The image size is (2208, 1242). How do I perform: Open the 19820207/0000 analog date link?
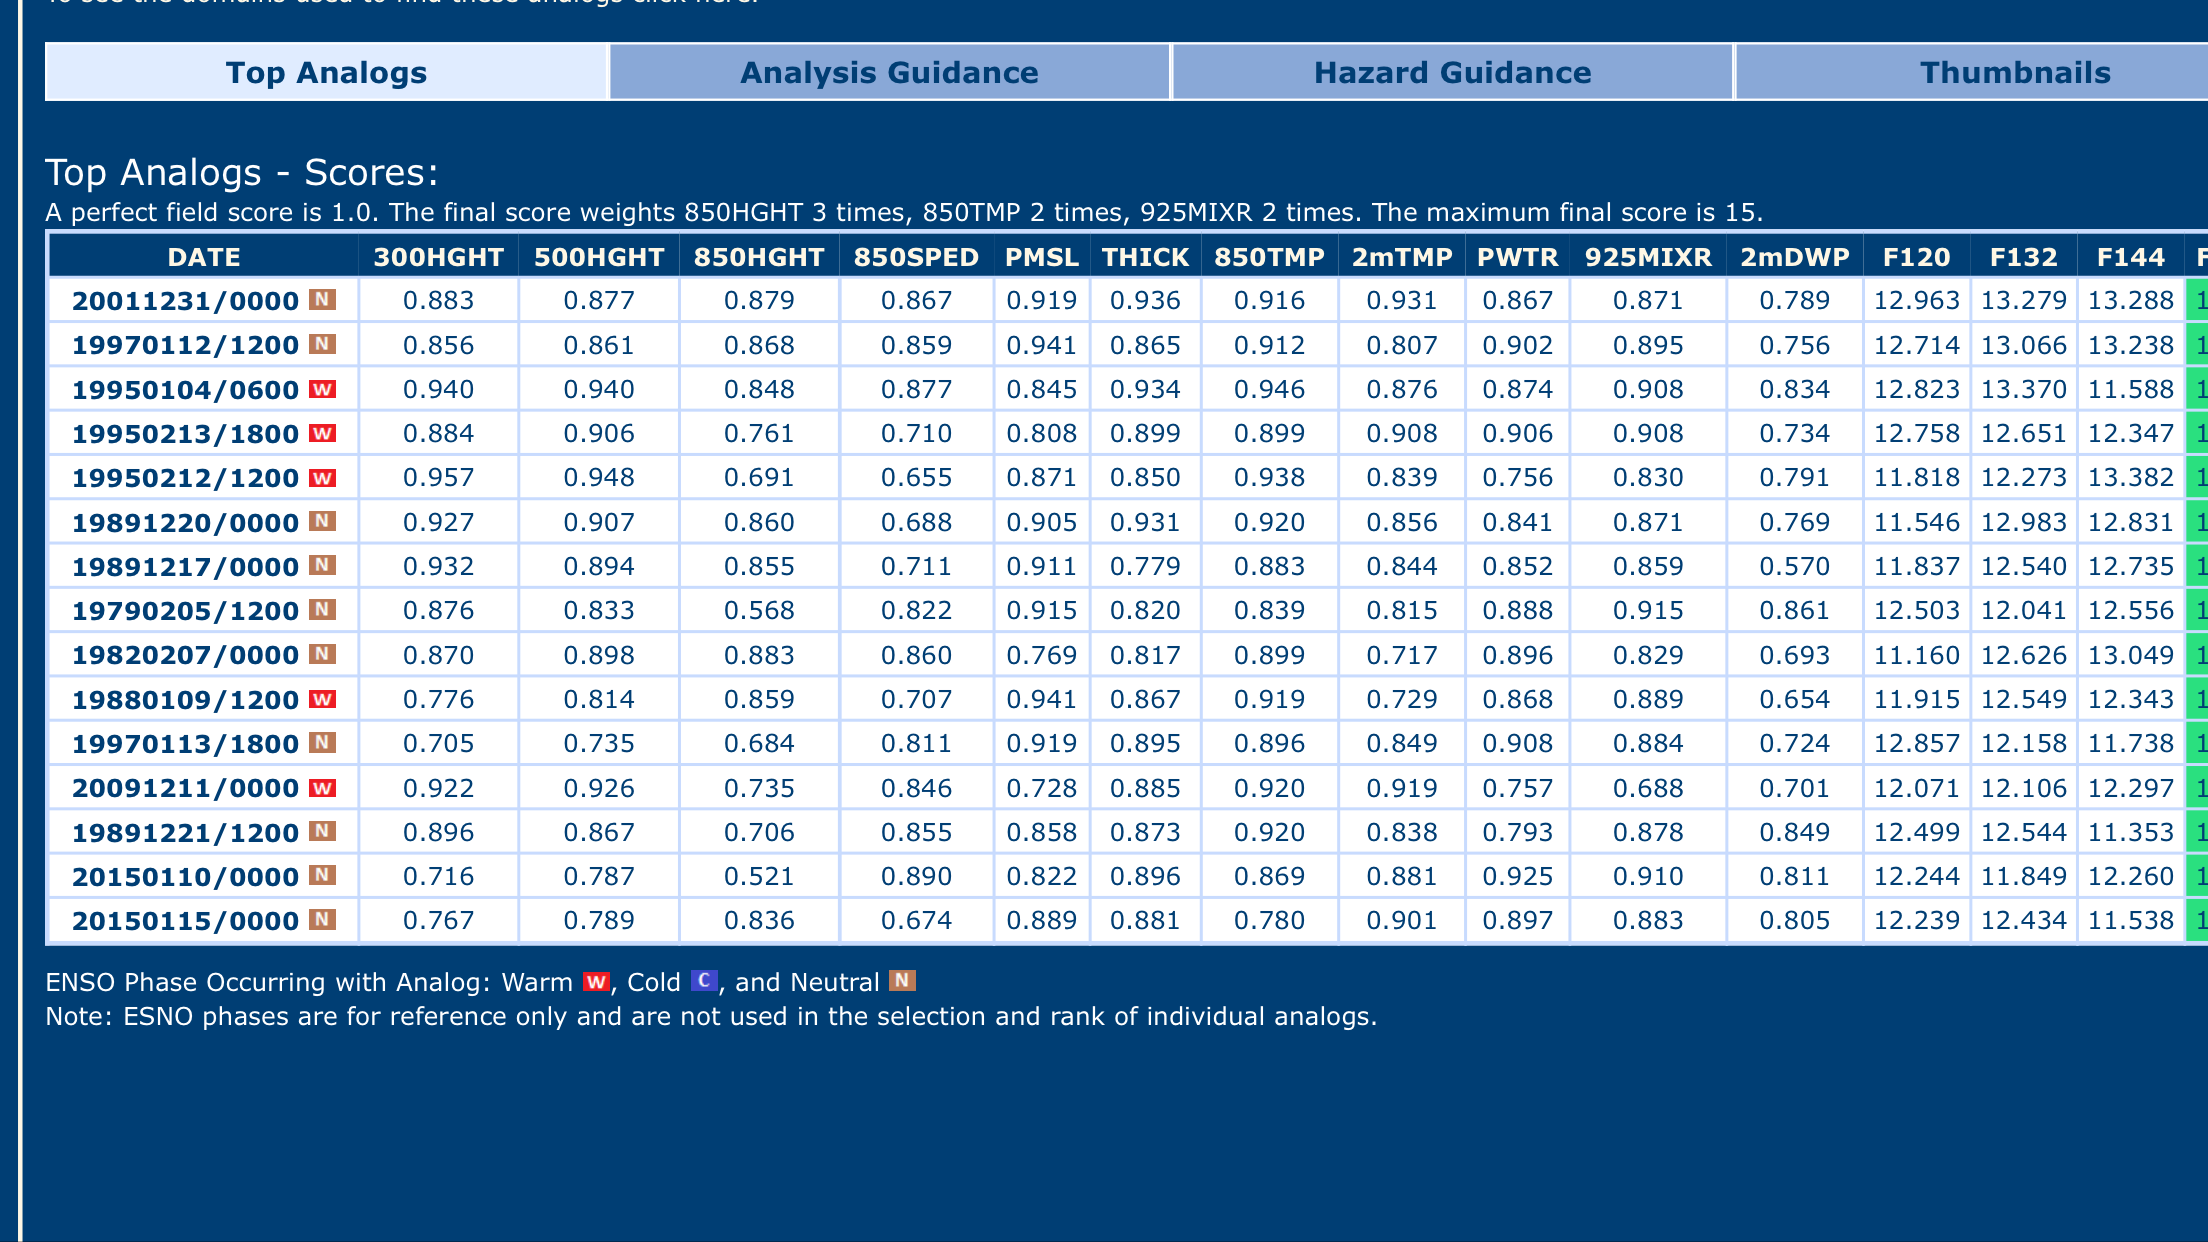pyautogui.click(x=185, y=655)
